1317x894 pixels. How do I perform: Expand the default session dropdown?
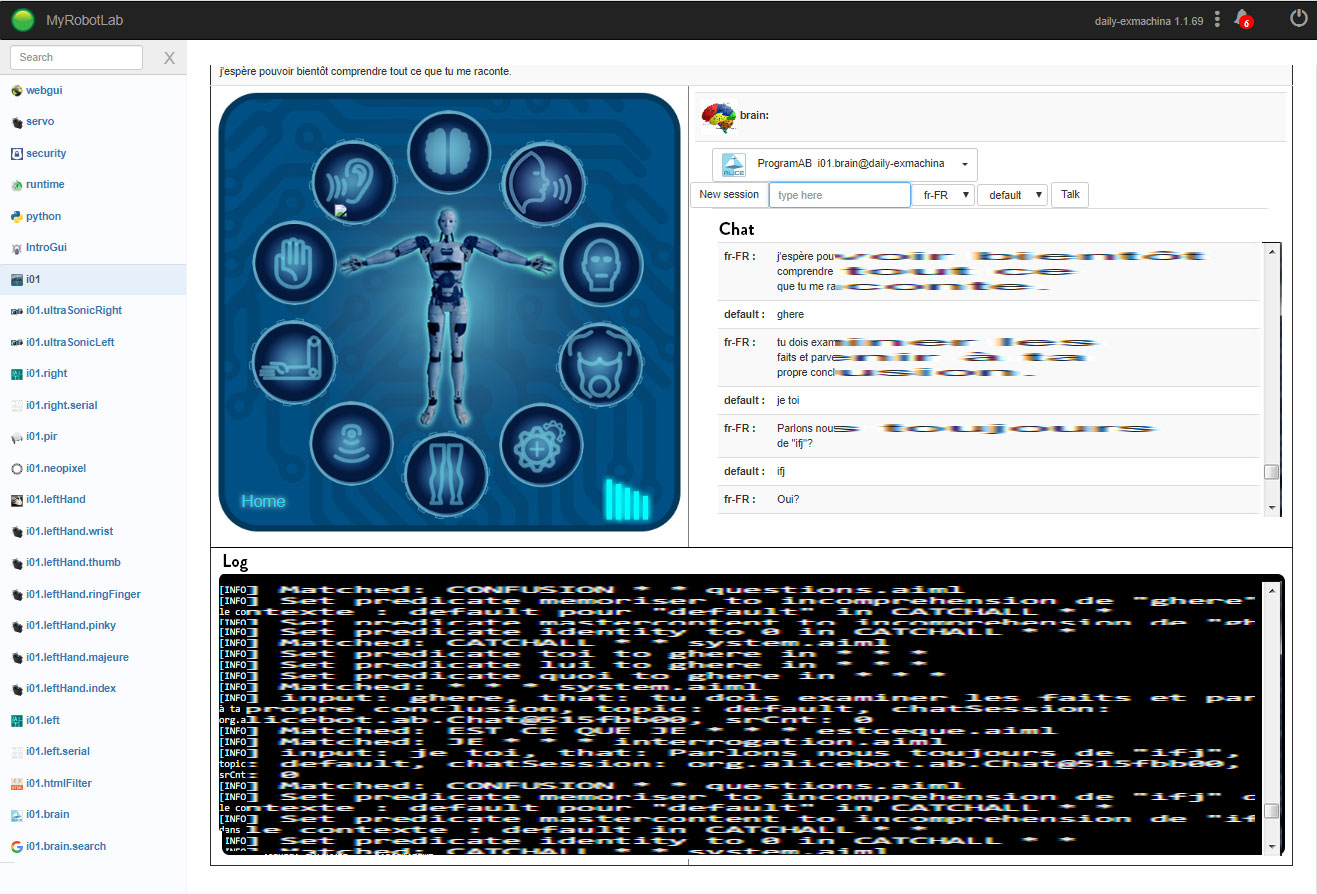pos(1012,195)
